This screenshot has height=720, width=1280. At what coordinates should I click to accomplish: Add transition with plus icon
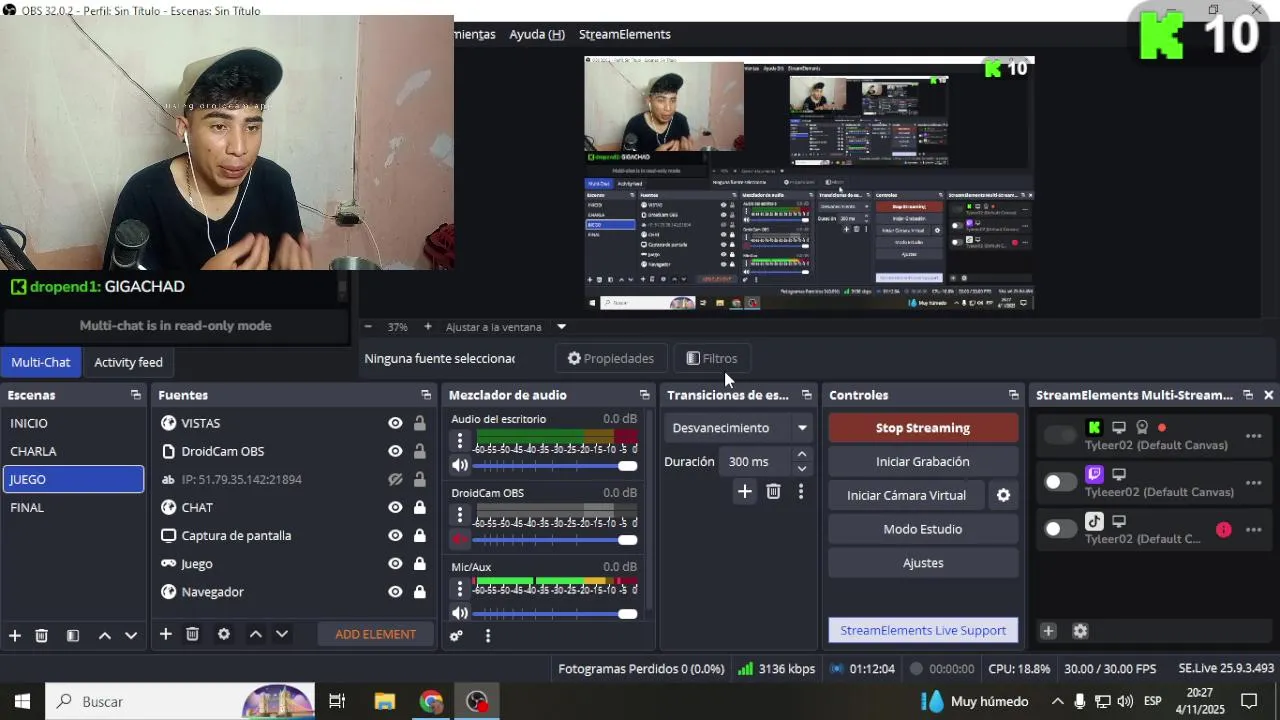point(744,491)
